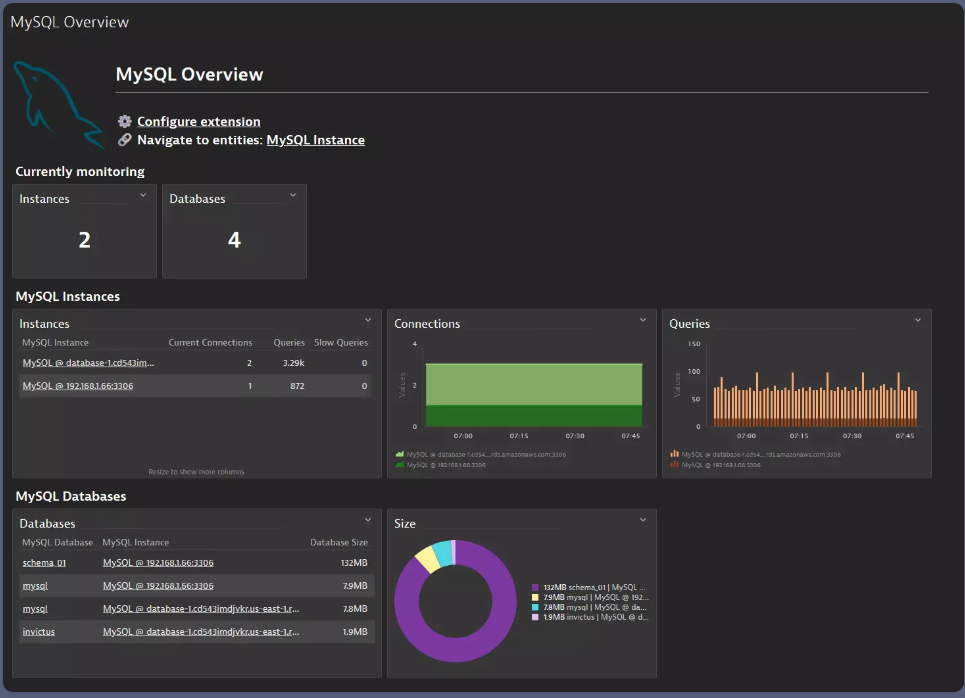Click the cyan 7.8MB mysql legend swatch
Screen dimensions: 965x698
tap(535, 607)
